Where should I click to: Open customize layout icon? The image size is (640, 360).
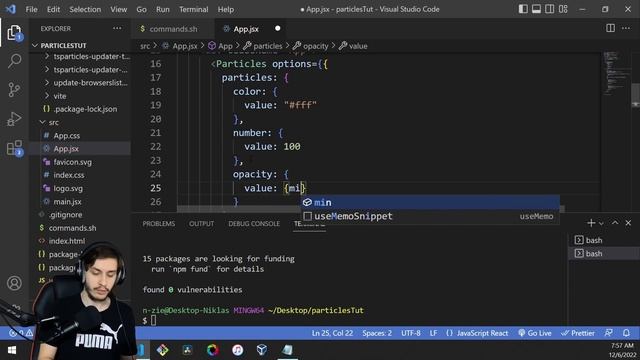(563, 9)
